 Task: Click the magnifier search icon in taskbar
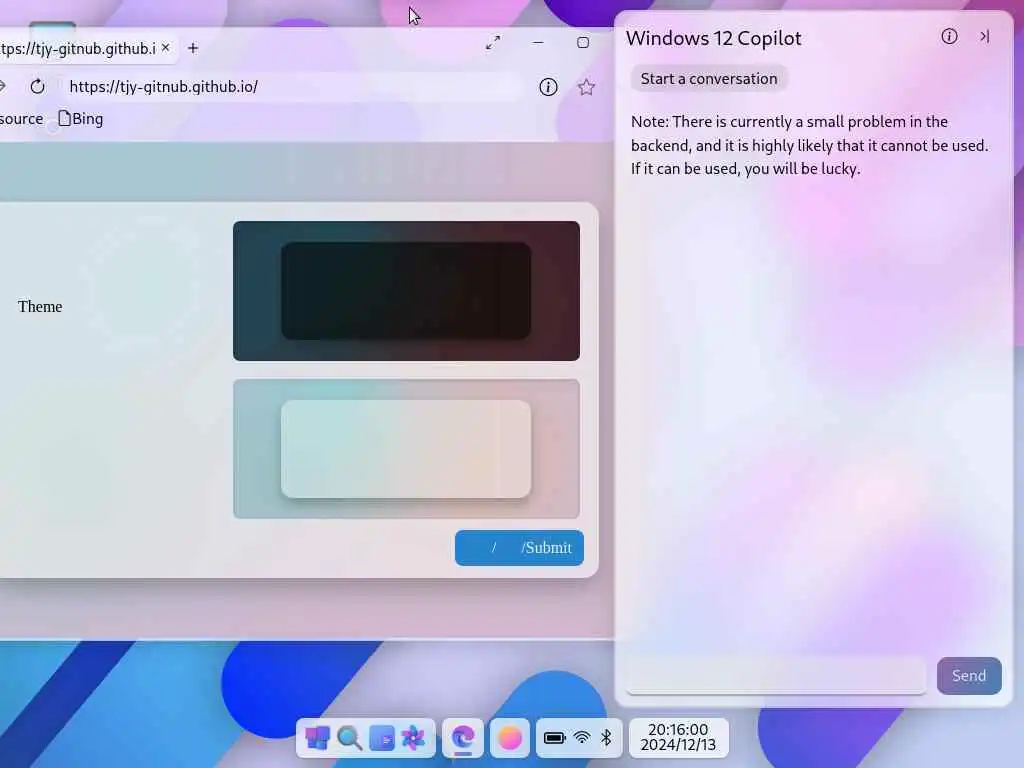point(349,738)
